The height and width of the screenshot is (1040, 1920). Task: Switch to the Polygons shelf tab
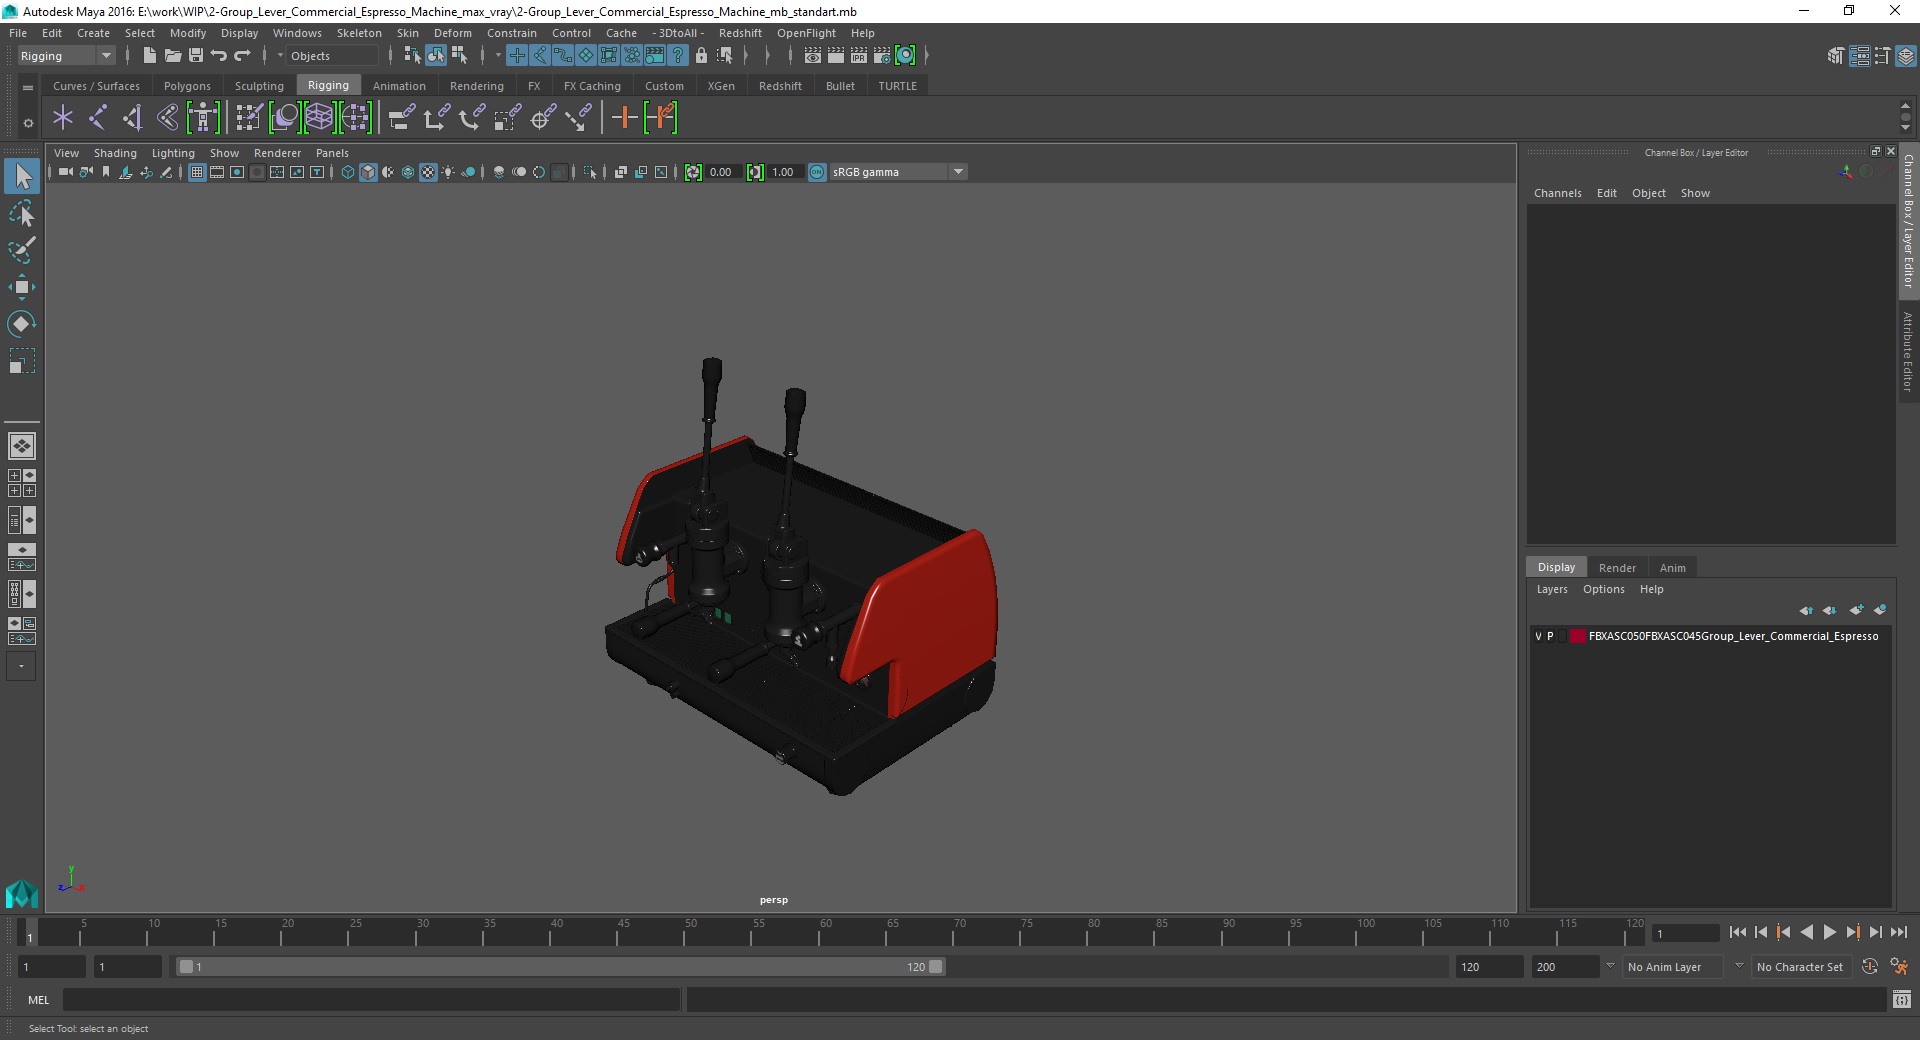(187, 86)
